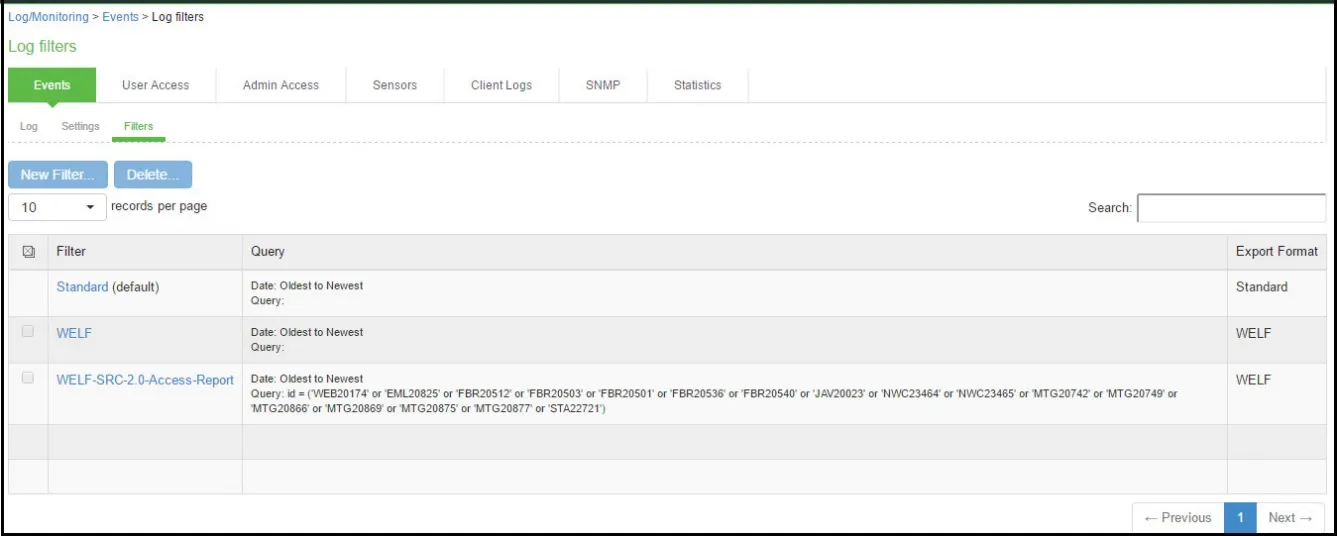
Task: Open the Client Logs tab
Action: pyautogui.click(x=501, y=85)
